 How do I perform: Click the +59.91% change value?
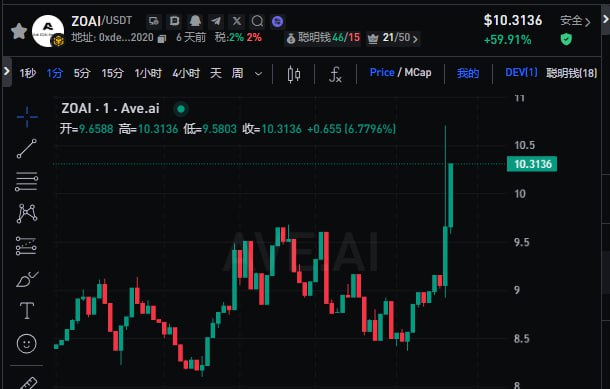point(507,40)
